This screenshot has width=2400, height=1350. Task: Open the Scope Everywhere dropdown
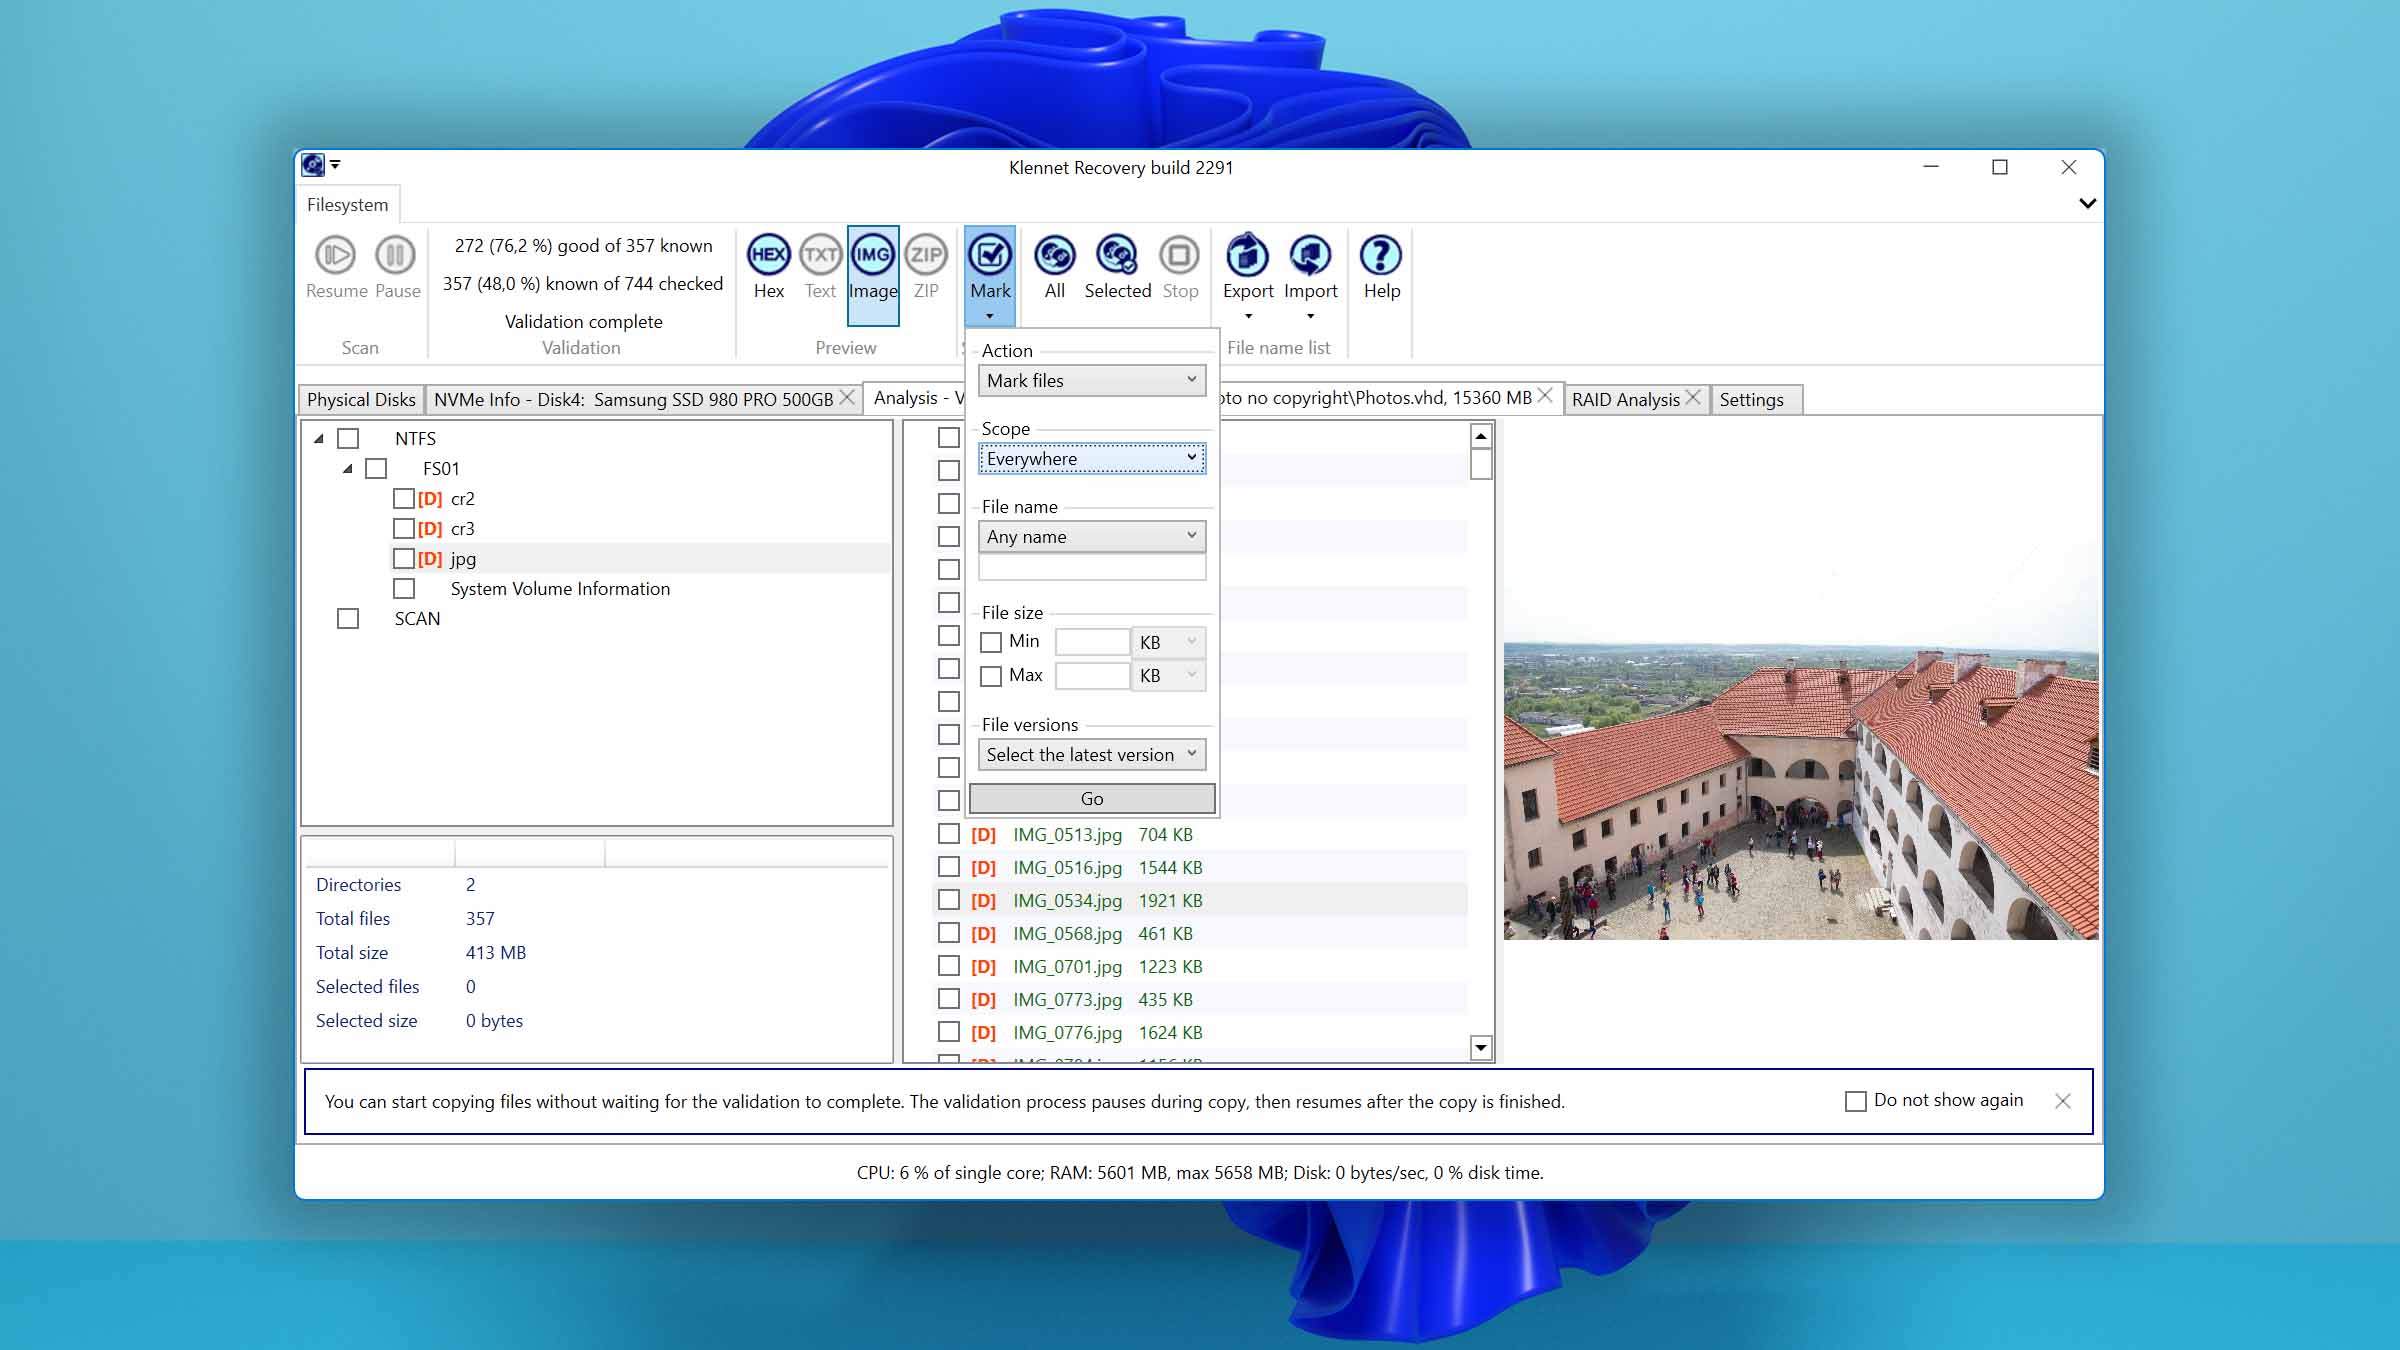click(1092, 458)
